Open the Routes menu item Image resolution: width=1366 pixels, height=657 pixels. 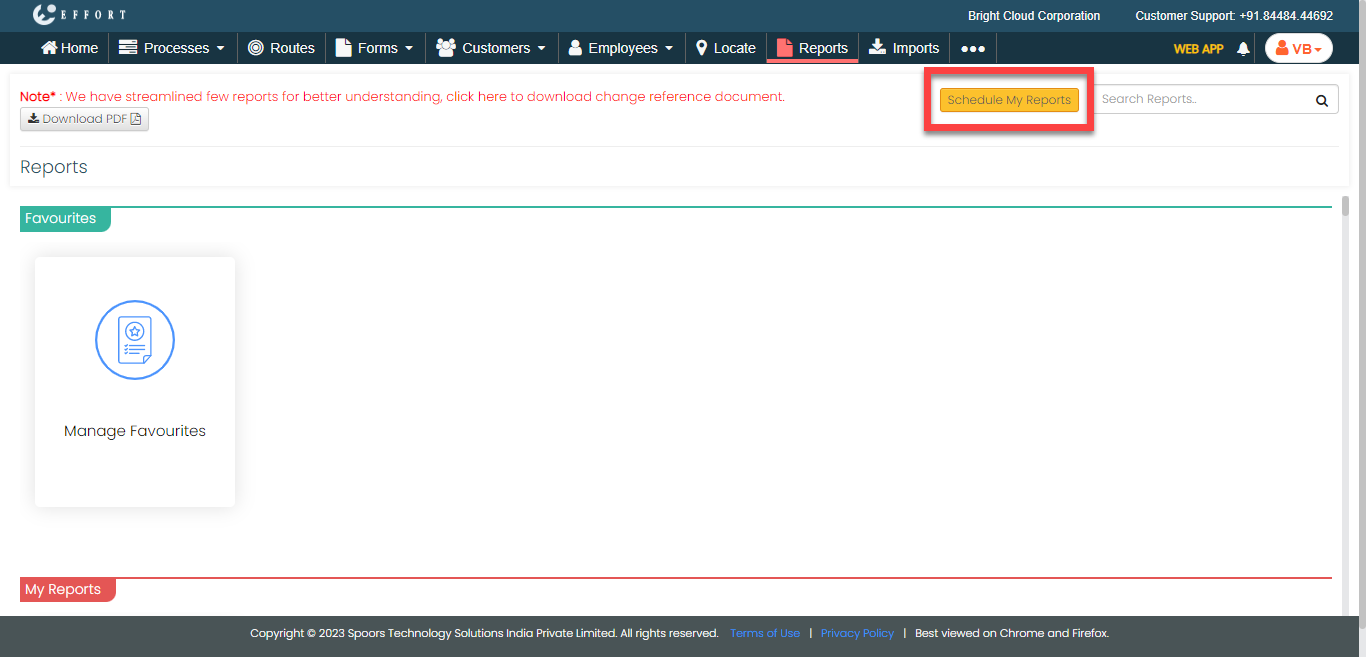(x=281, y=48)
